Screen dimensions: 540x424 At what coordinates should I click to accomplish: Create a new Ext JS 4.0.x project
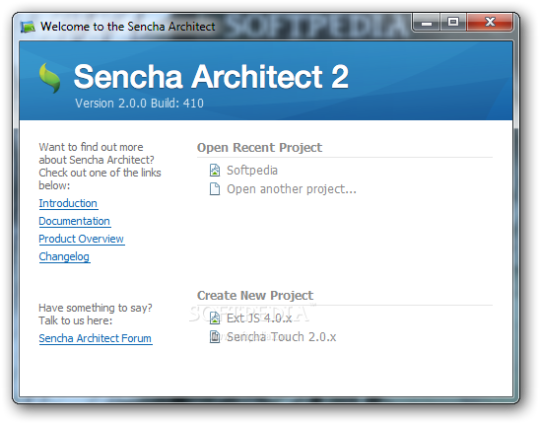pos(259,318)
